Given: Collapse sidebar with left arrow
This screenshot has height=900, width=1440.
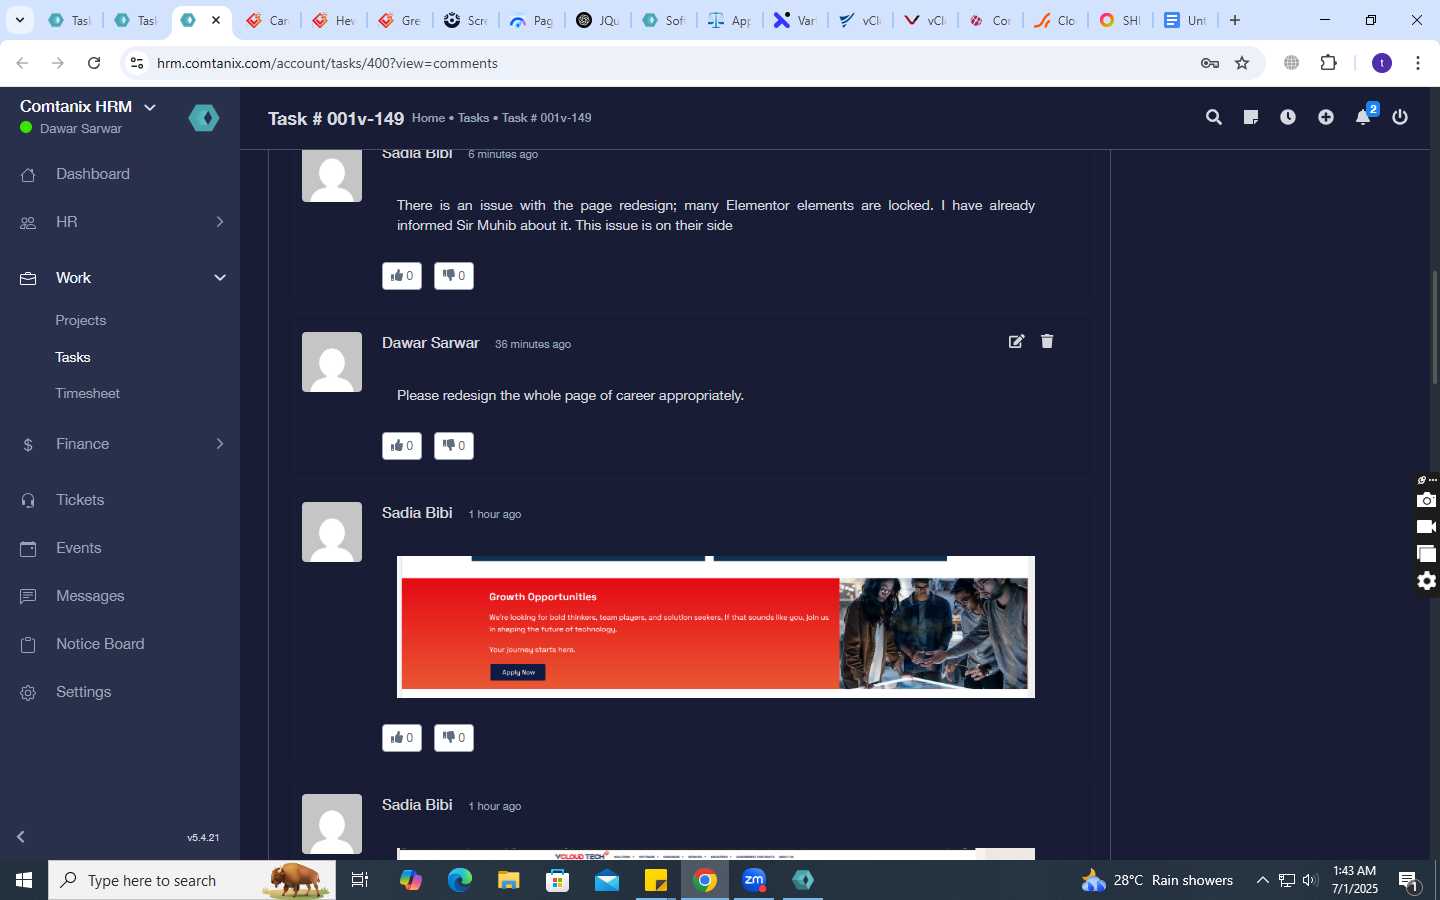Looking at the screenshot, I should click(21, 837).
